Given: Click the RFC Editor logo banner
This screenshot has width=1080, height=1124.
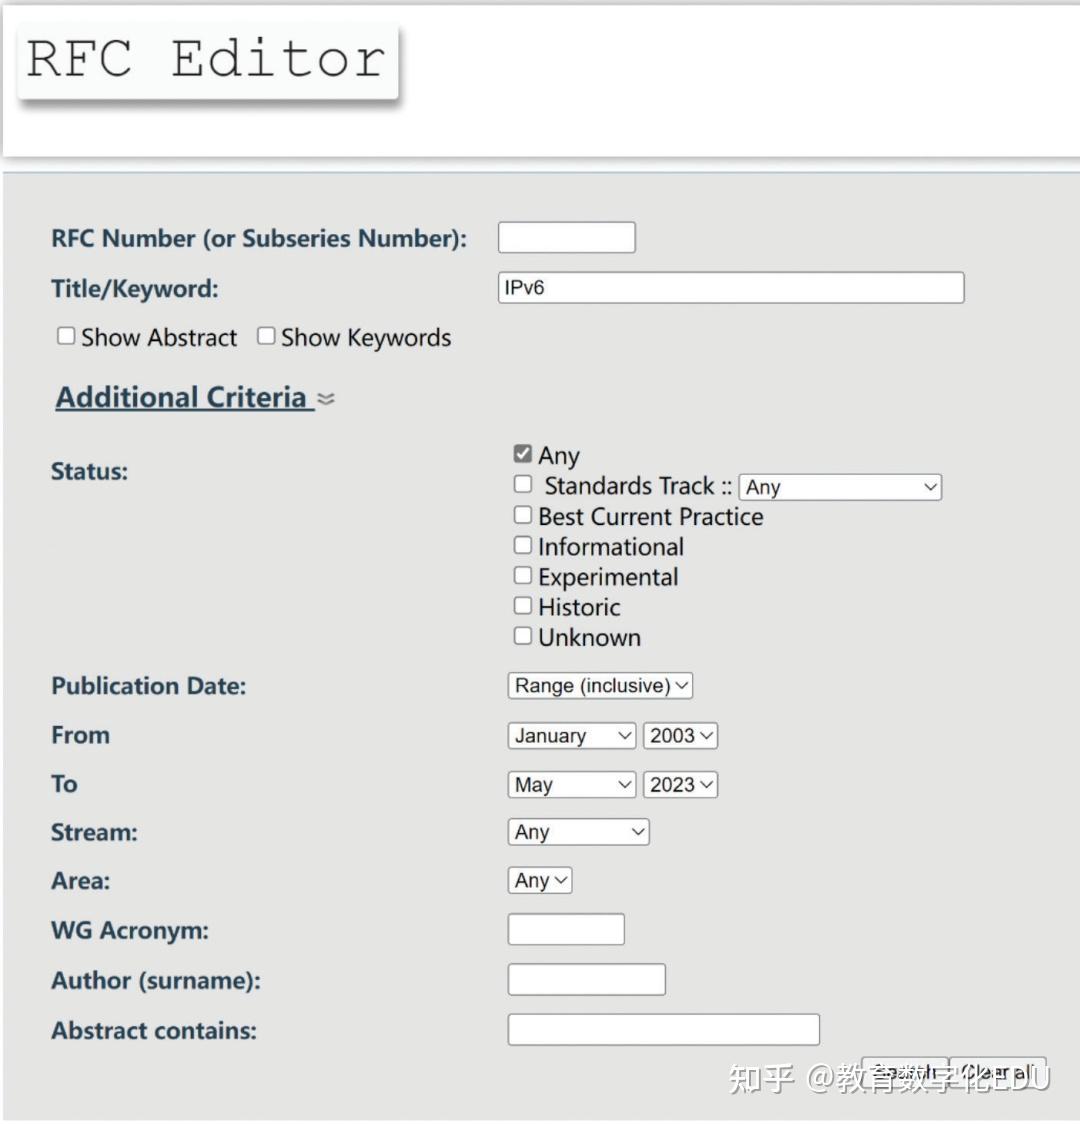Looking at the screenshot, I should (207, 60).
